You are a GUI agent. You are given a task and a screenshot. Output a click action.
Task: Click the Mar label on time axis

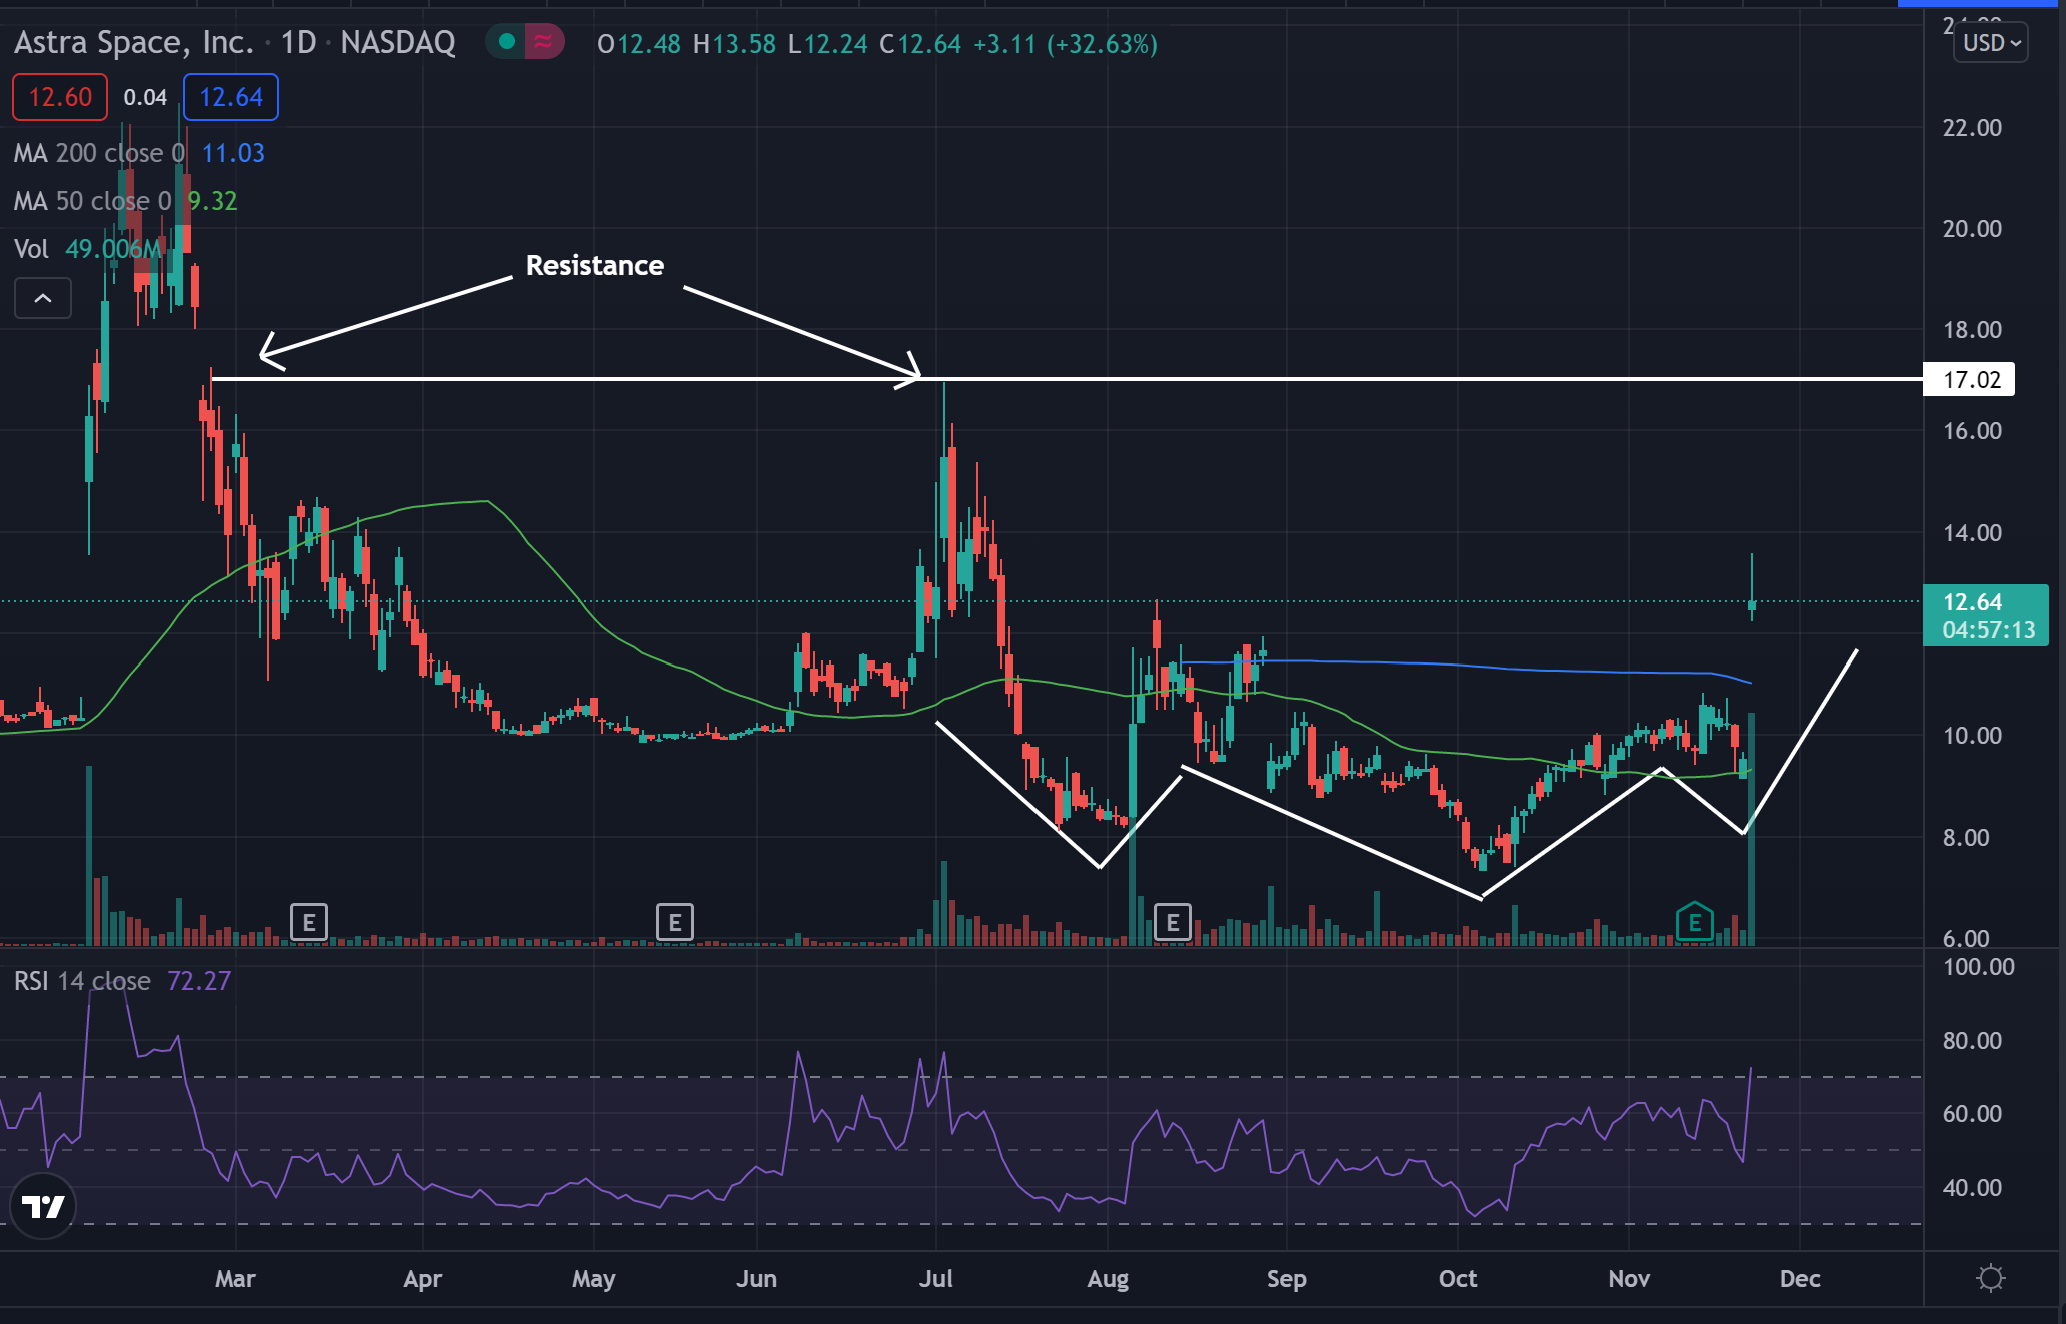235,1278
